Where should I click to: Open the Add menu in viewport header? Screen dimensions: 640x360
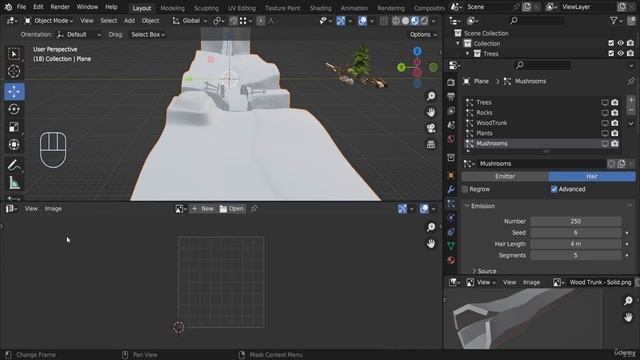pos(129,20)
